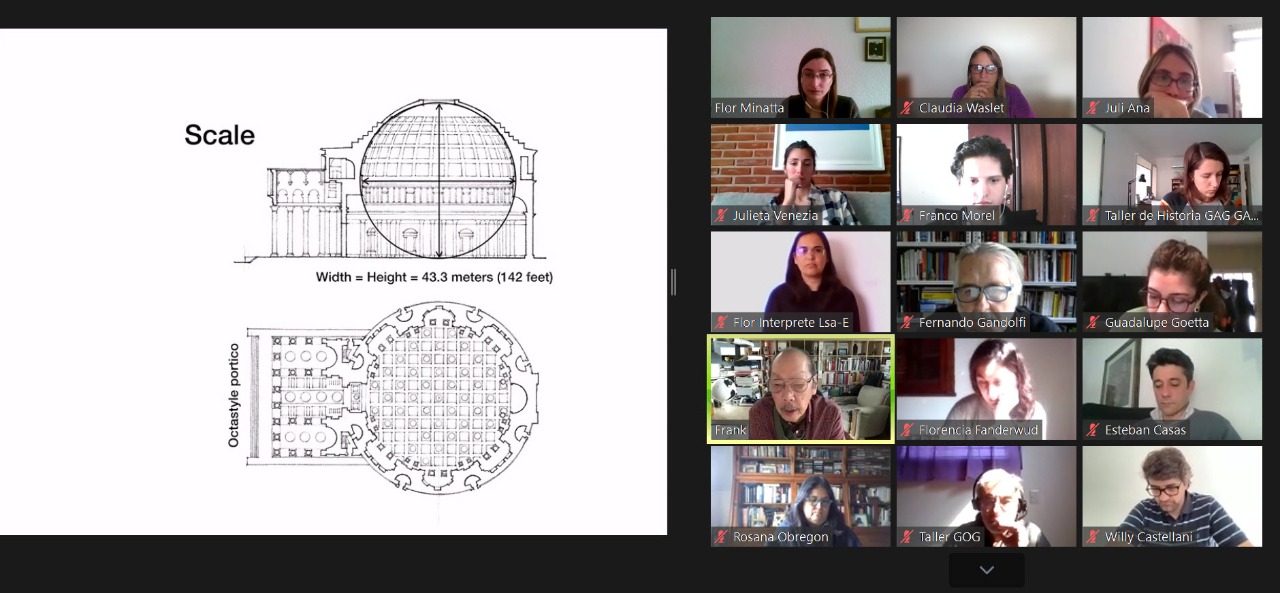Viewport: 1280px width, 593px height.
Task: Select Franco Morel's video tile
Action: click(x=986, y=174)
